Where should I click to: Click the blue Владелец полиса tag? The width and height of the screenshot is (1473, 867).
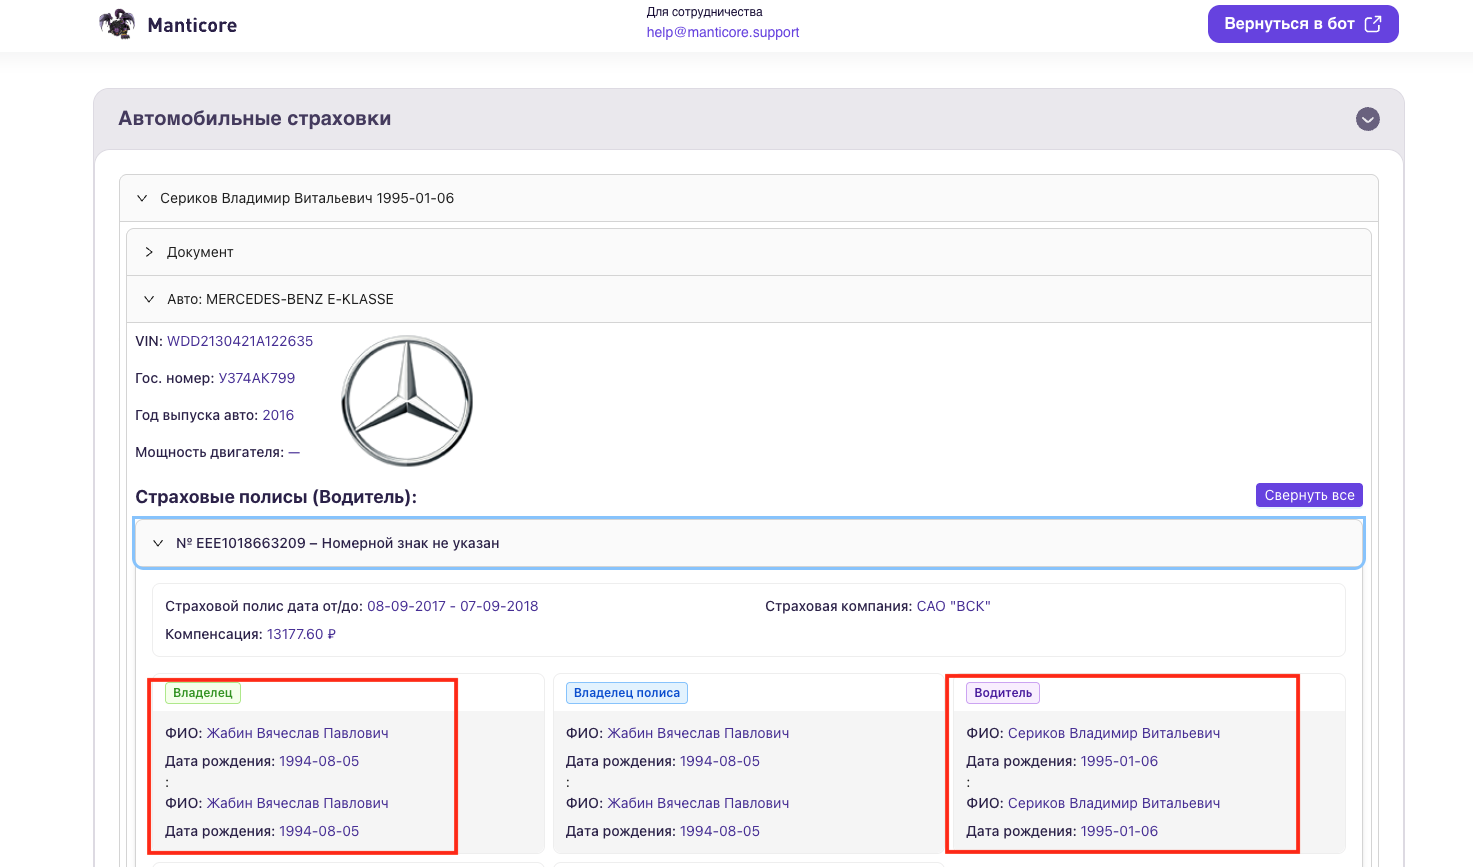tap(627, 693)
